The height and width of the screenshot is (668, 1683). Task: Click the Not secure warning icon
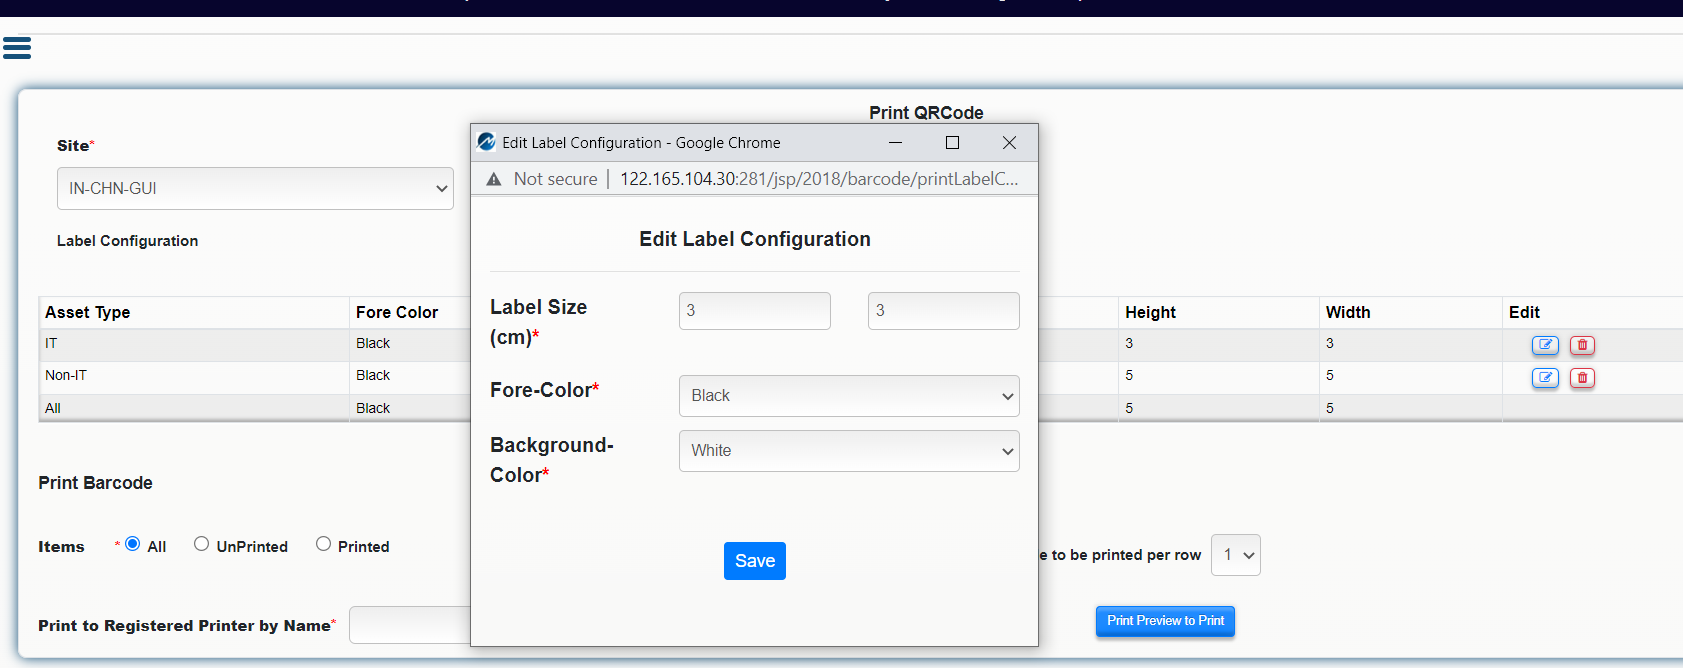[494, 179]
